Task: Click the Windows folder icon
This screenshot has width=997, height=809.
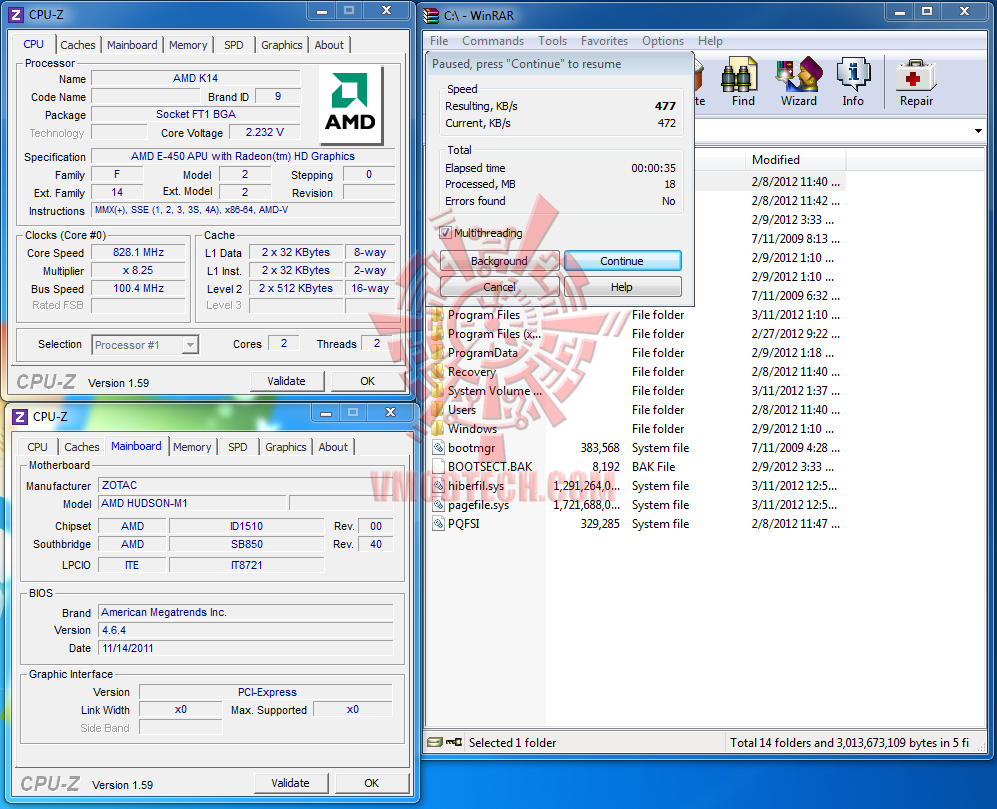Action: point(437,429)
